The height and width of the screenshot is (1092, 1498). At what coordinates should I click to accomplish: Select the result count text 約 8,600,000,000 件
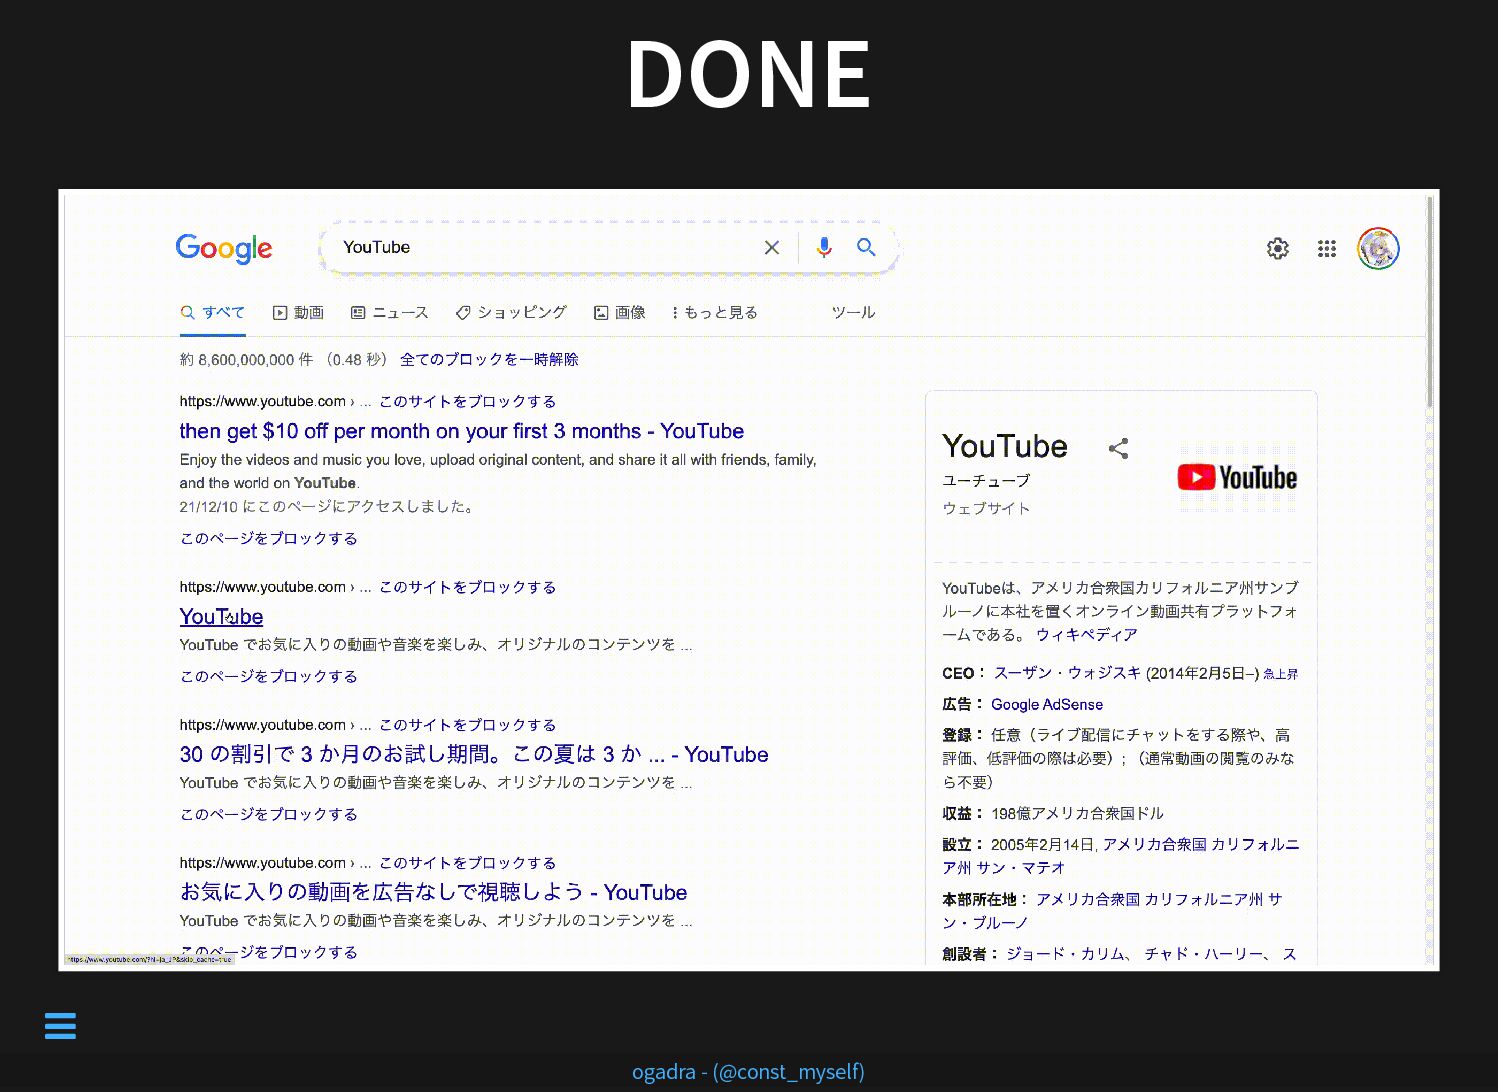[246, 359]
